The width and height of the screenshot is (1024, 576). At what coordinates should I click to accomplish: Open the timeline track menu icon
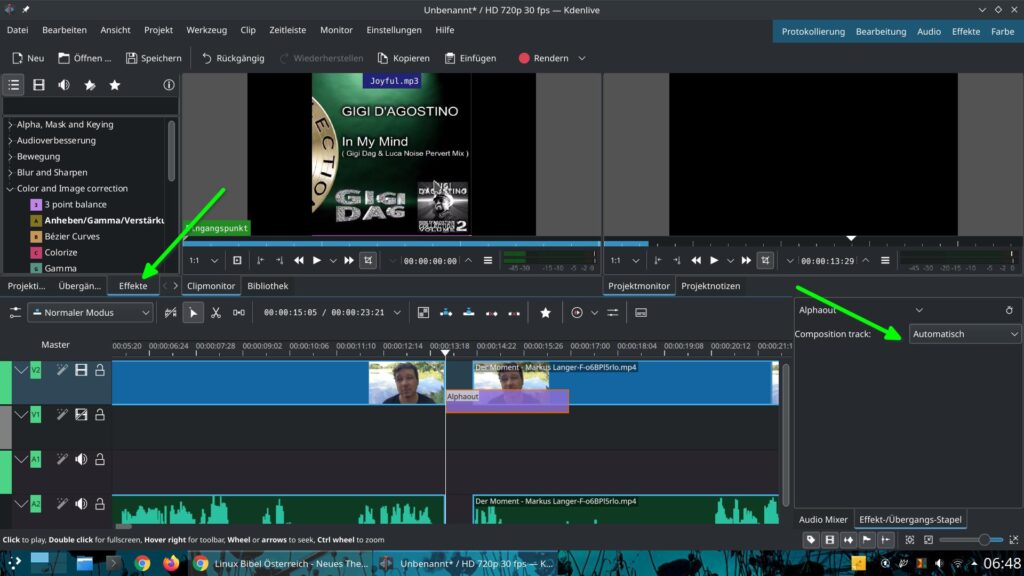point(15,313)
